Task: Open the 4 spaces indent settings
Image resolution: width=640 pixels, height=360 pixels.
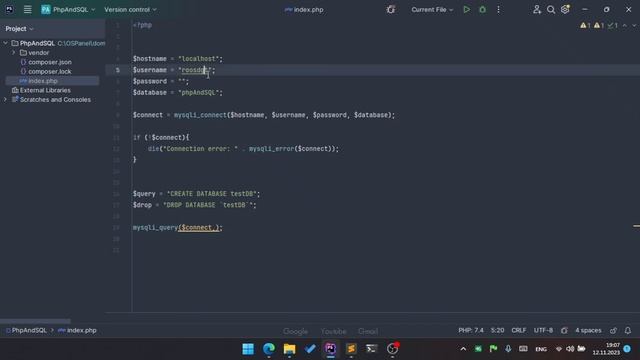Action: (x=588, y=330)
